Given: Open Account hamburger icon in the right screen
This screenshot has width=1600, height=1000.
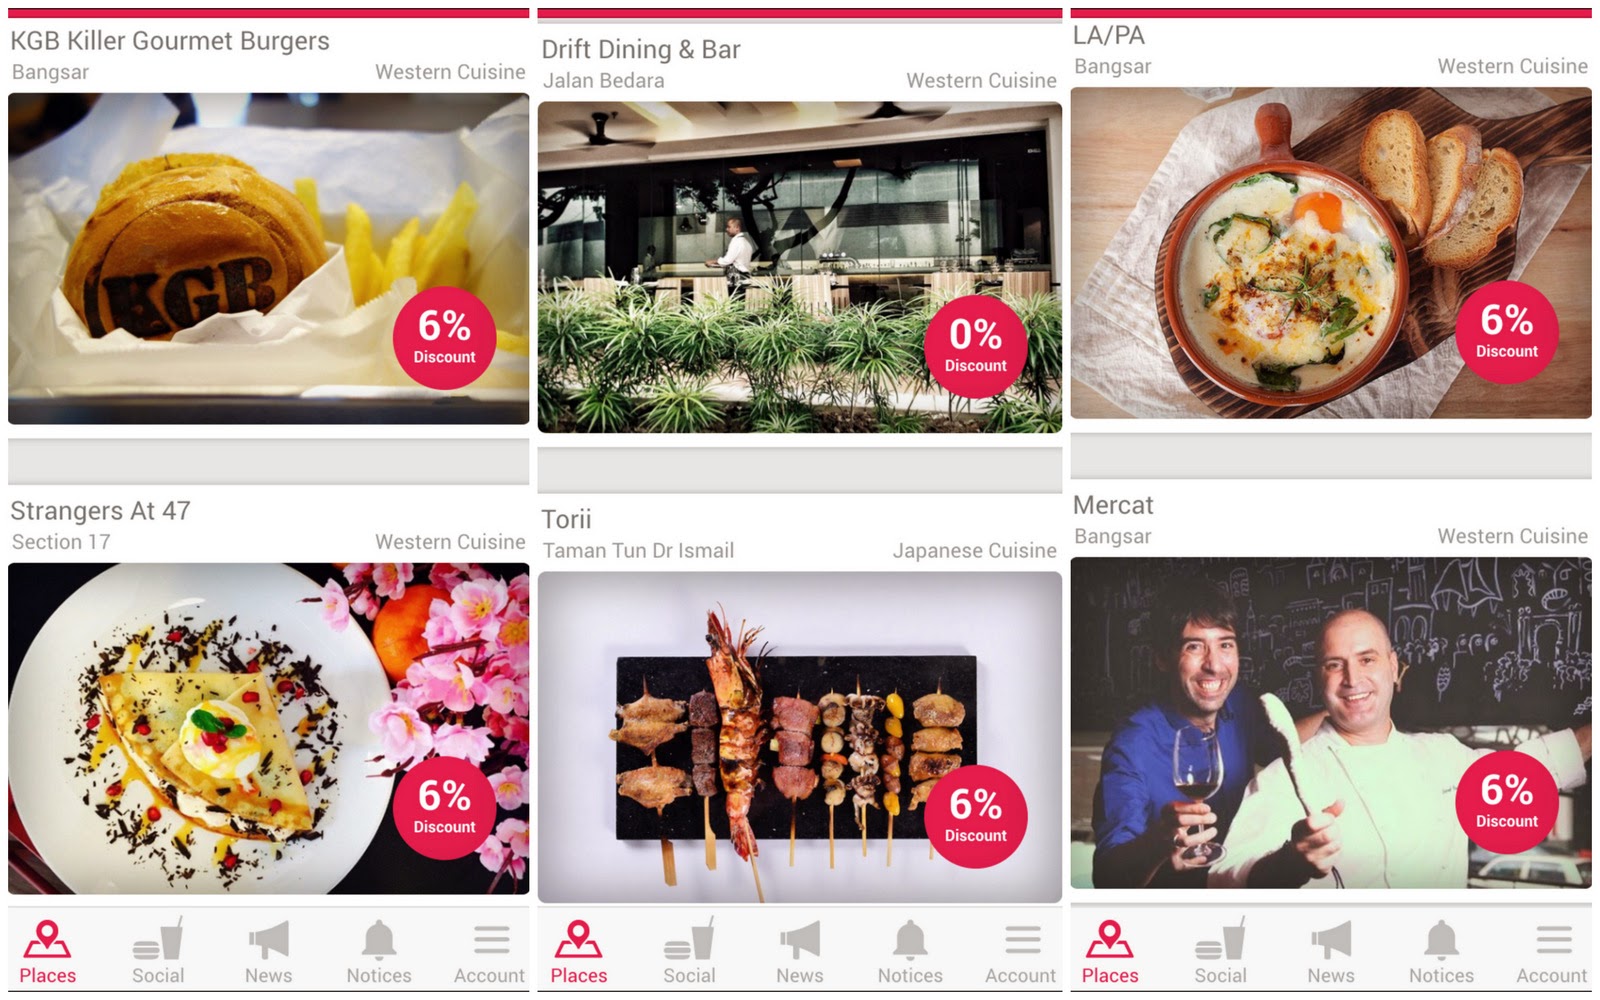Looking at the screenshot, I should [1553, 940].
